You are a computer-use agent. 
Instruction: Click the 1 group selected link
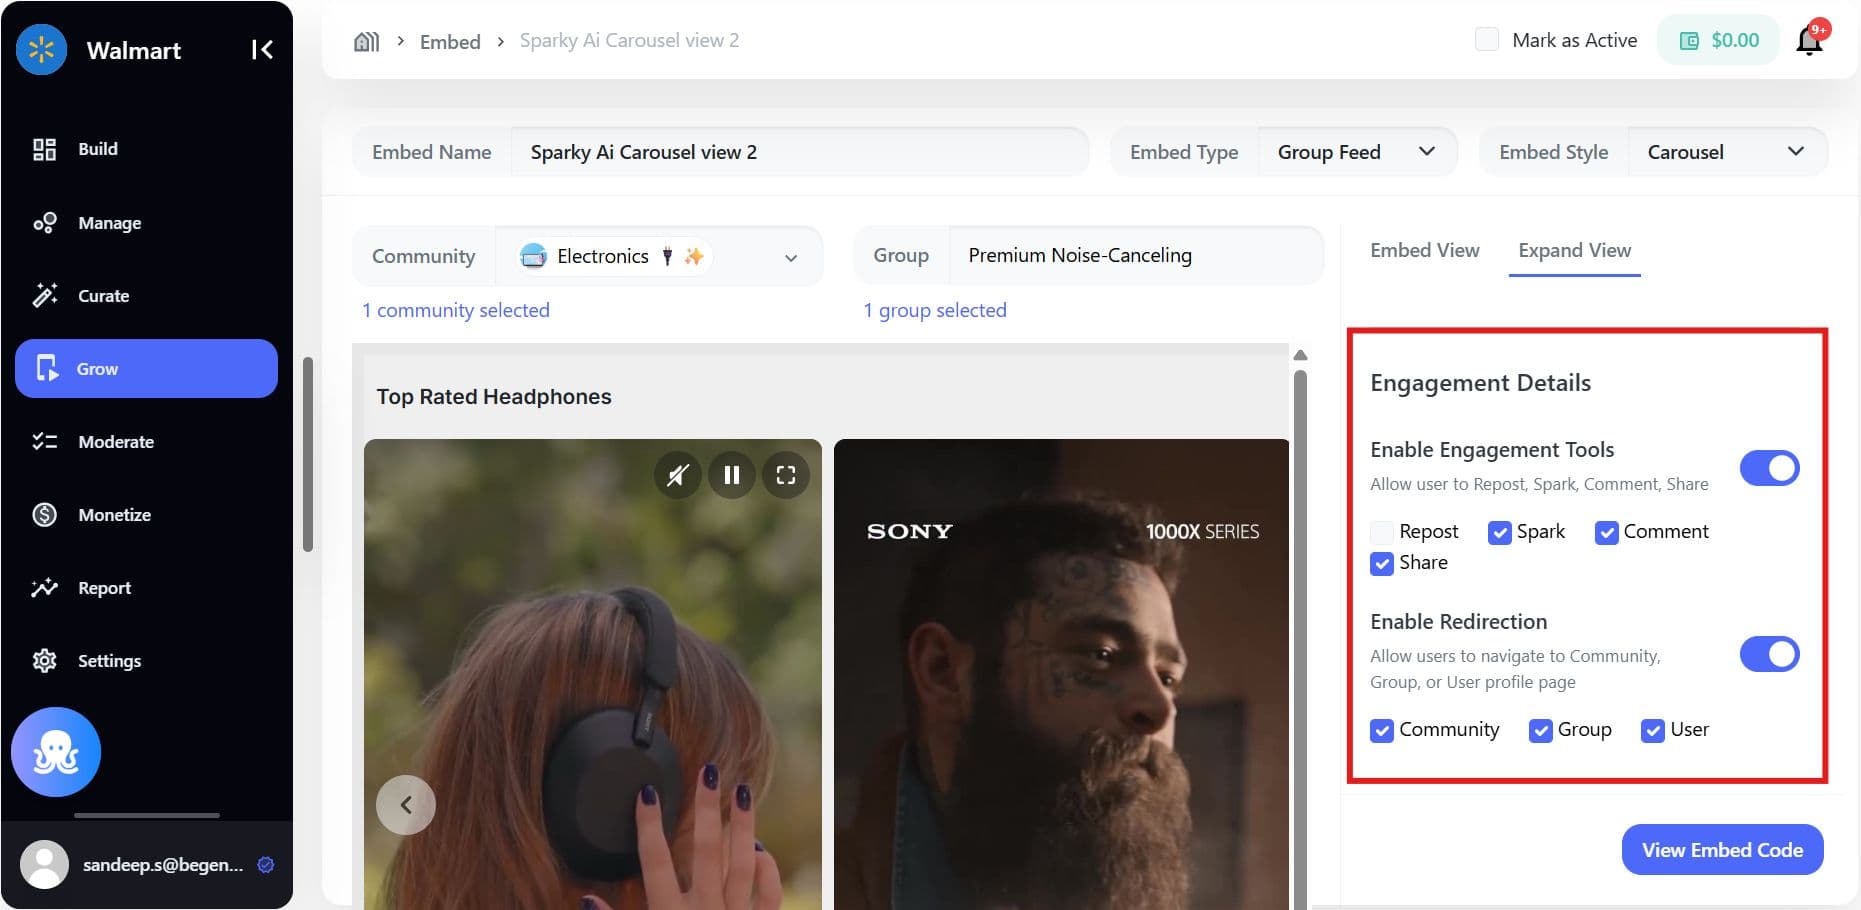click(x=935, y=310)
